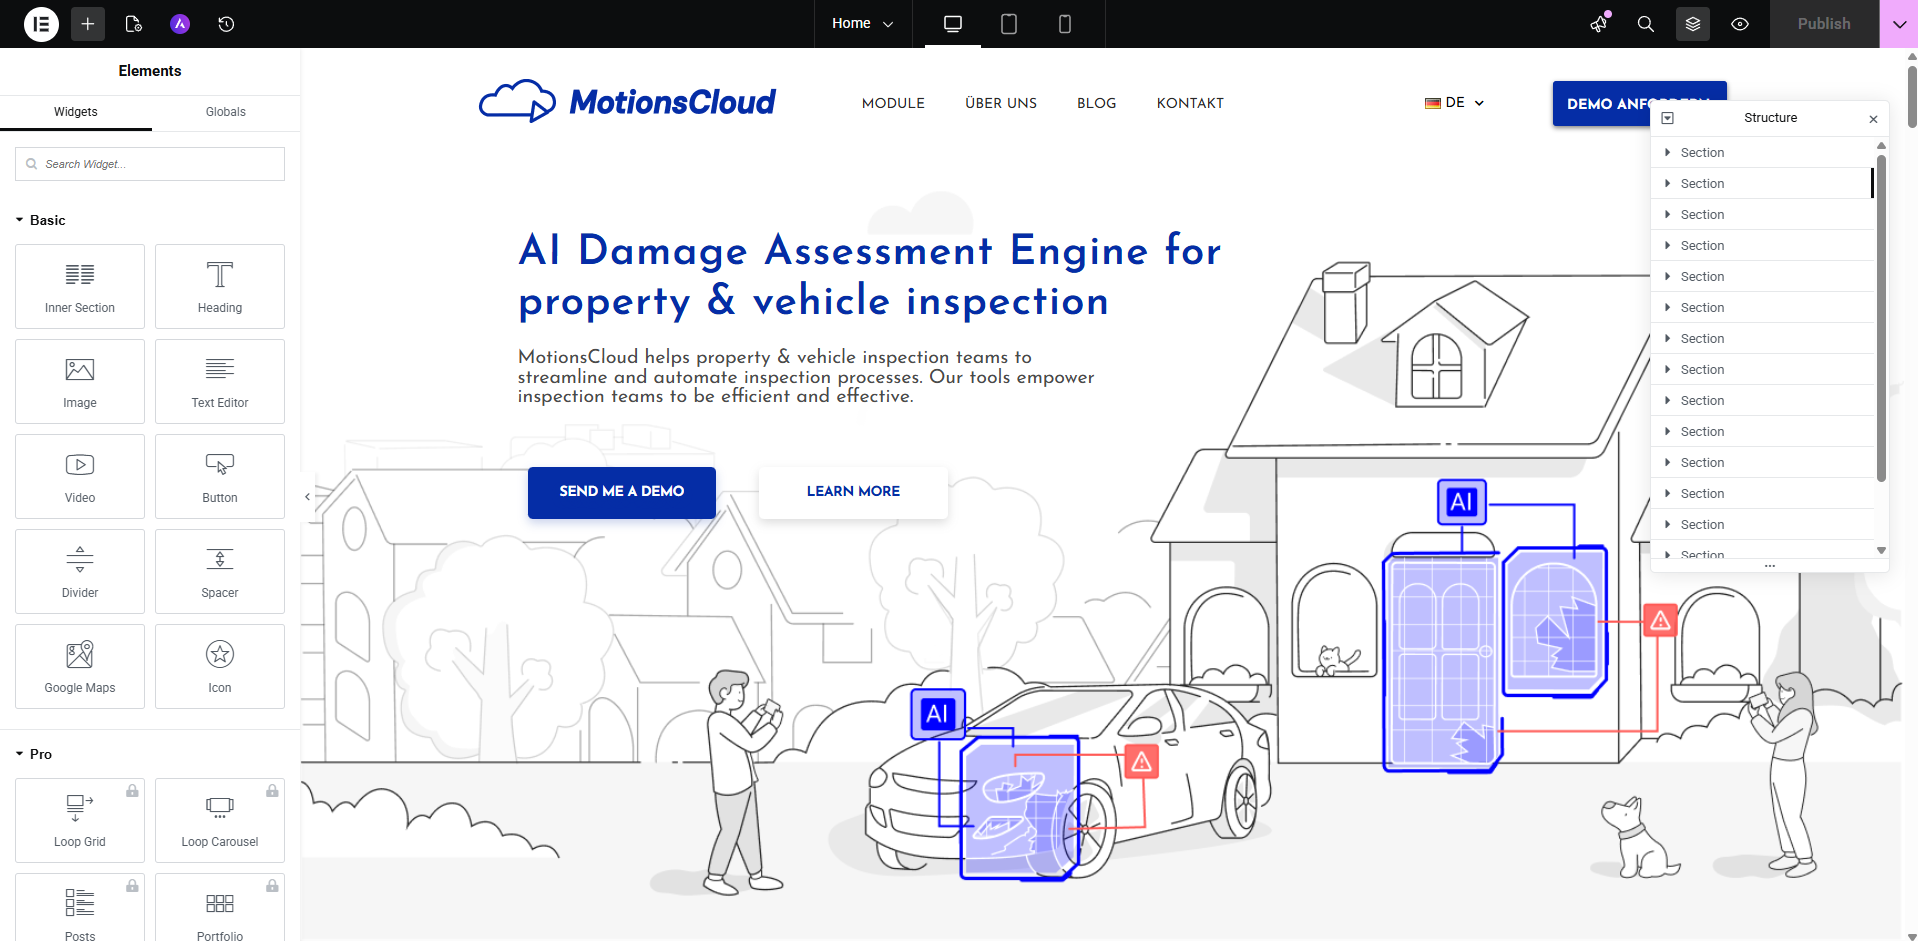Click the LEARN MORE button
This screenshot has height=941, width=1918.
click(853, 492)
